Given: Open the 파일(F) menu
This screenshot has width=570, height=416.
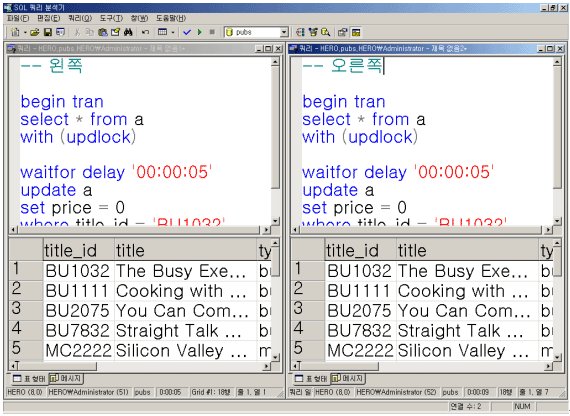Looking at the screenshot, I should (18, 18).
